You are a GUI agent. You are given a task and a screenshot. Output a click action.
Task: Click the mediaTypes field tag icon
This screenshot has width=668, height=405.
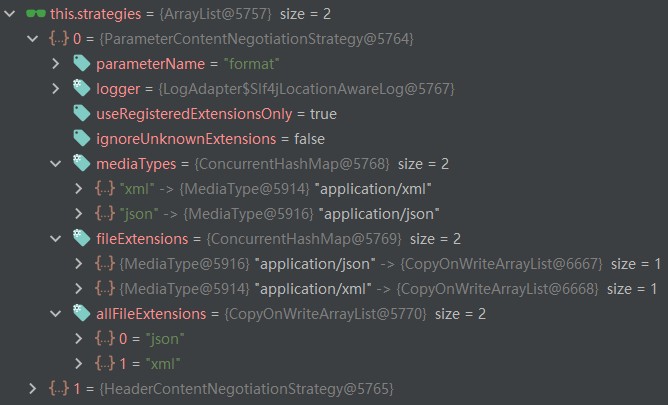coord(82,163)
